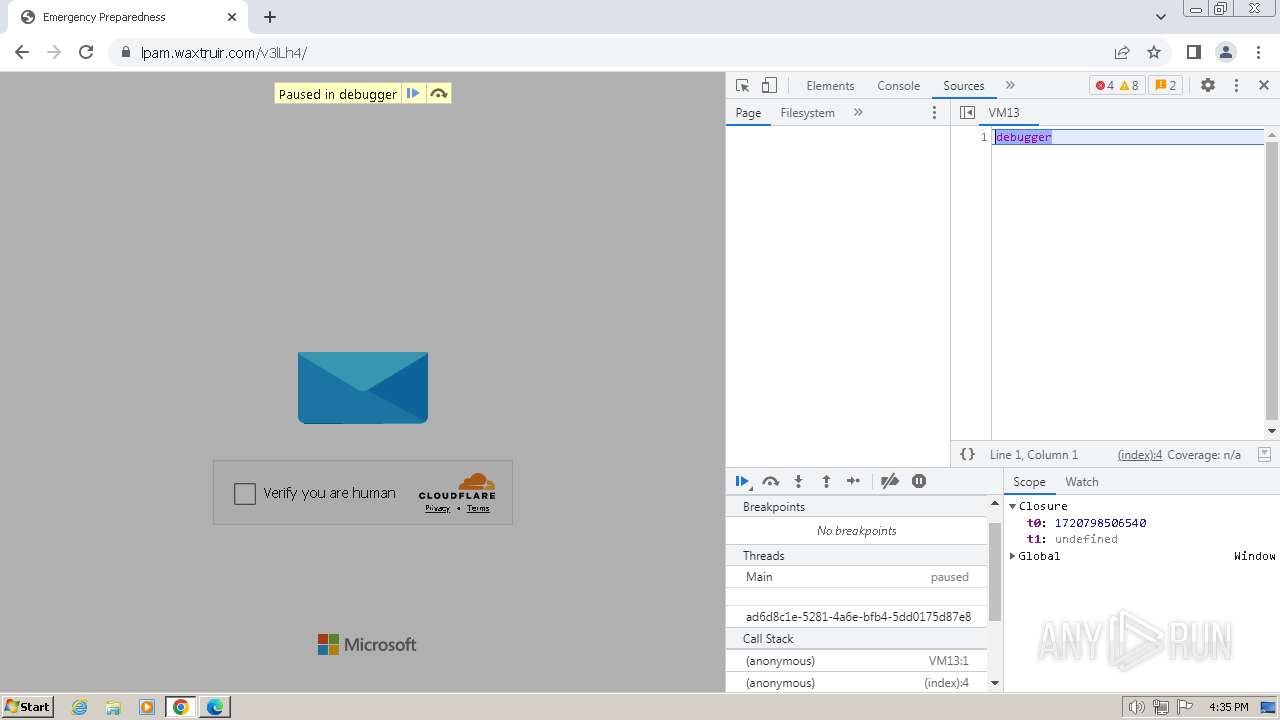
Task: Resume from the page Paused in debugger overlay
Action: pos(413,94)
